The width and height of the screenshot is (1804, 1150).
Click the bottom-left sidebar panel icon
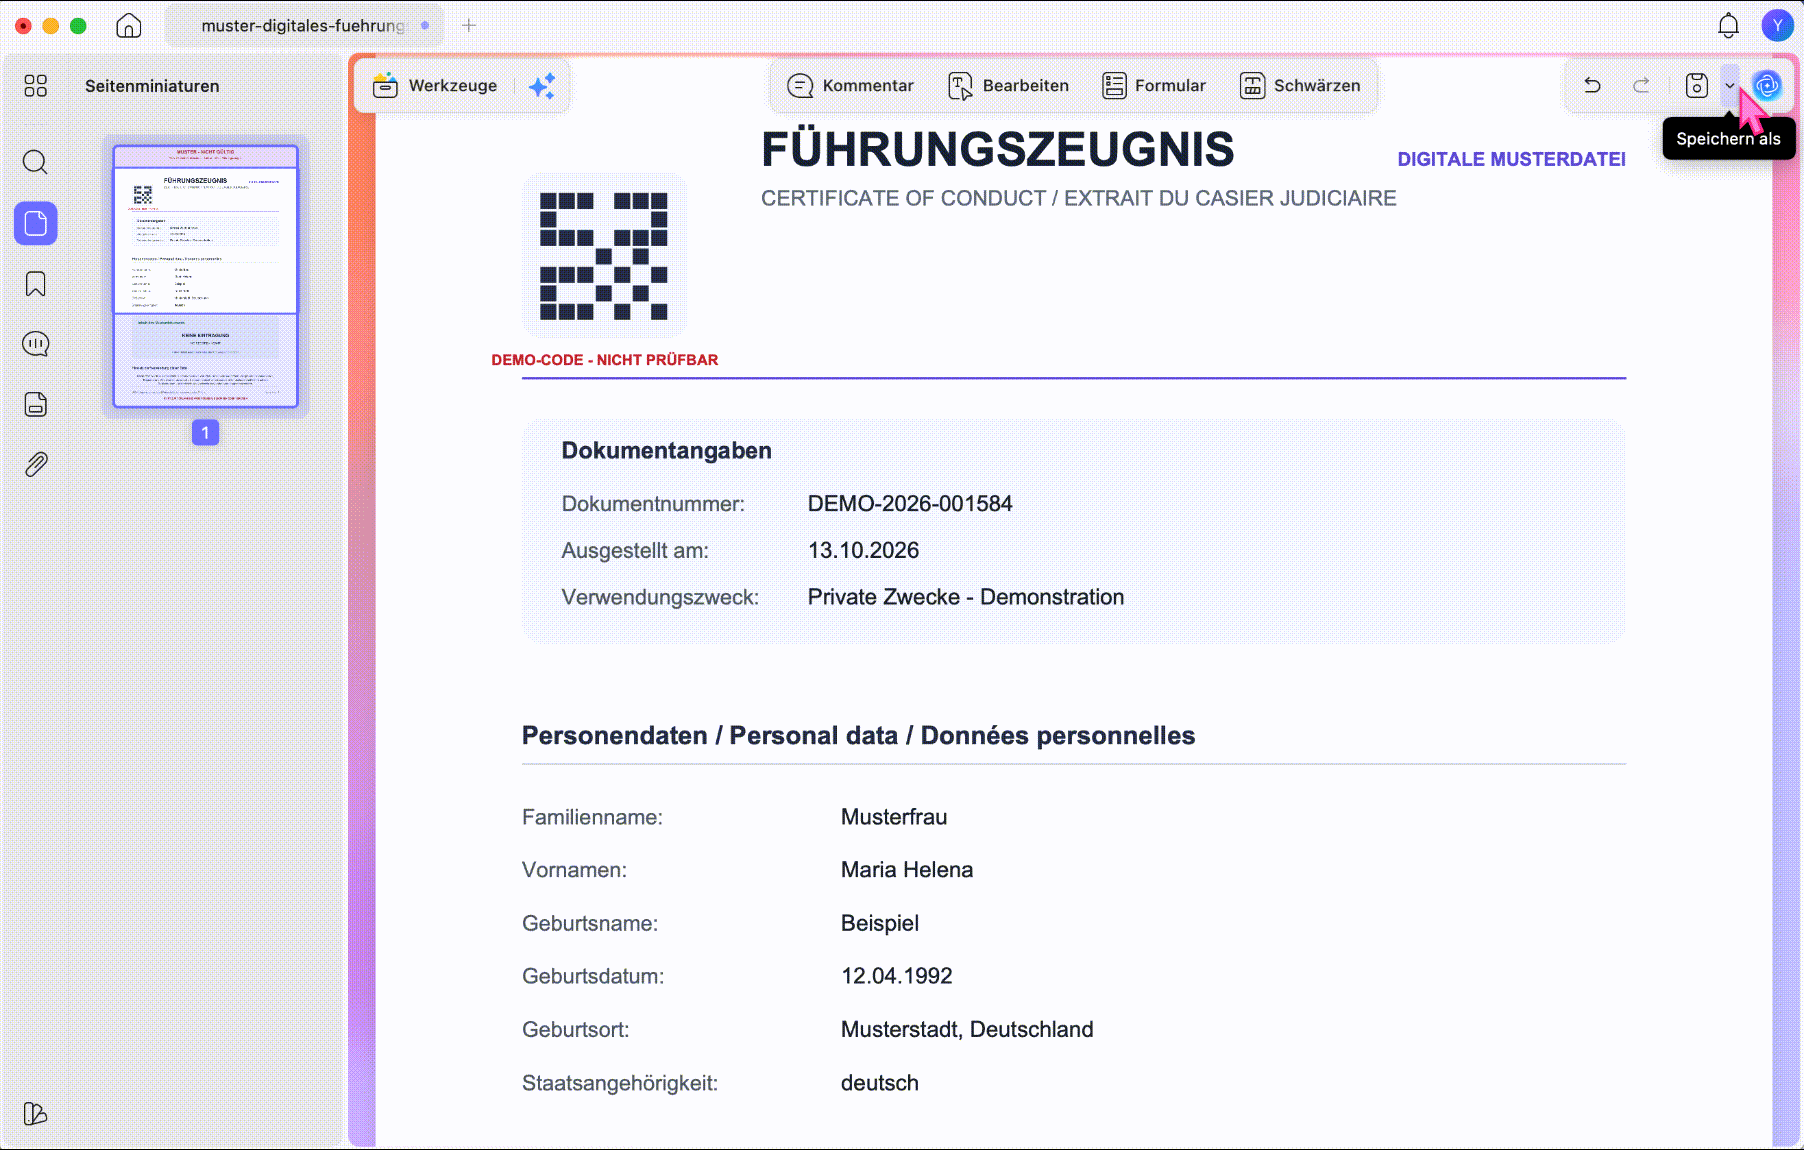point(35,1113)
